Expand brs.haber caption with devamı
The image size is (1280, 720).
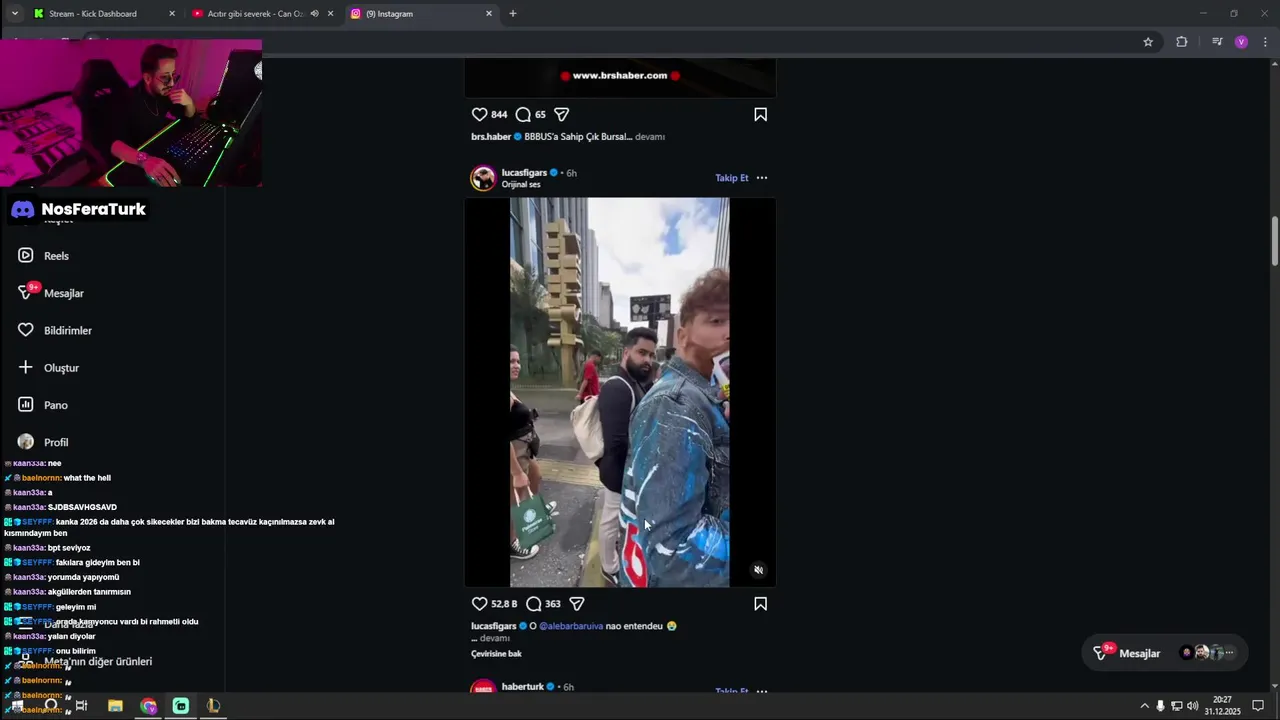pyautogui.click(x=650, y=137)
